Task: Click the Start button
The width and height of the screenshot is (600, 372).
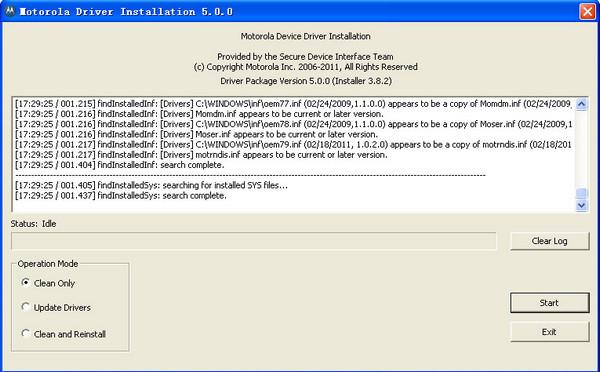Action: point(549,303)
